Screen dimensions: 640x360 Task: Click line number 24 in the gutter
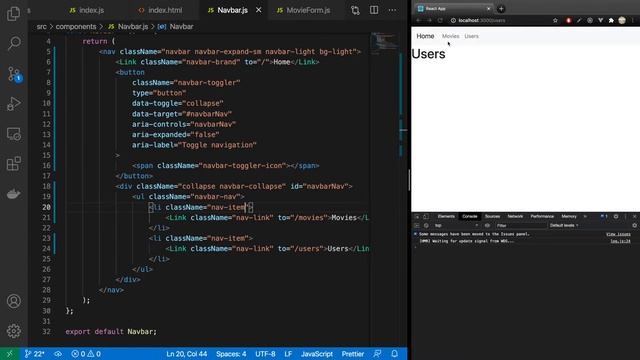pos(46,249)
